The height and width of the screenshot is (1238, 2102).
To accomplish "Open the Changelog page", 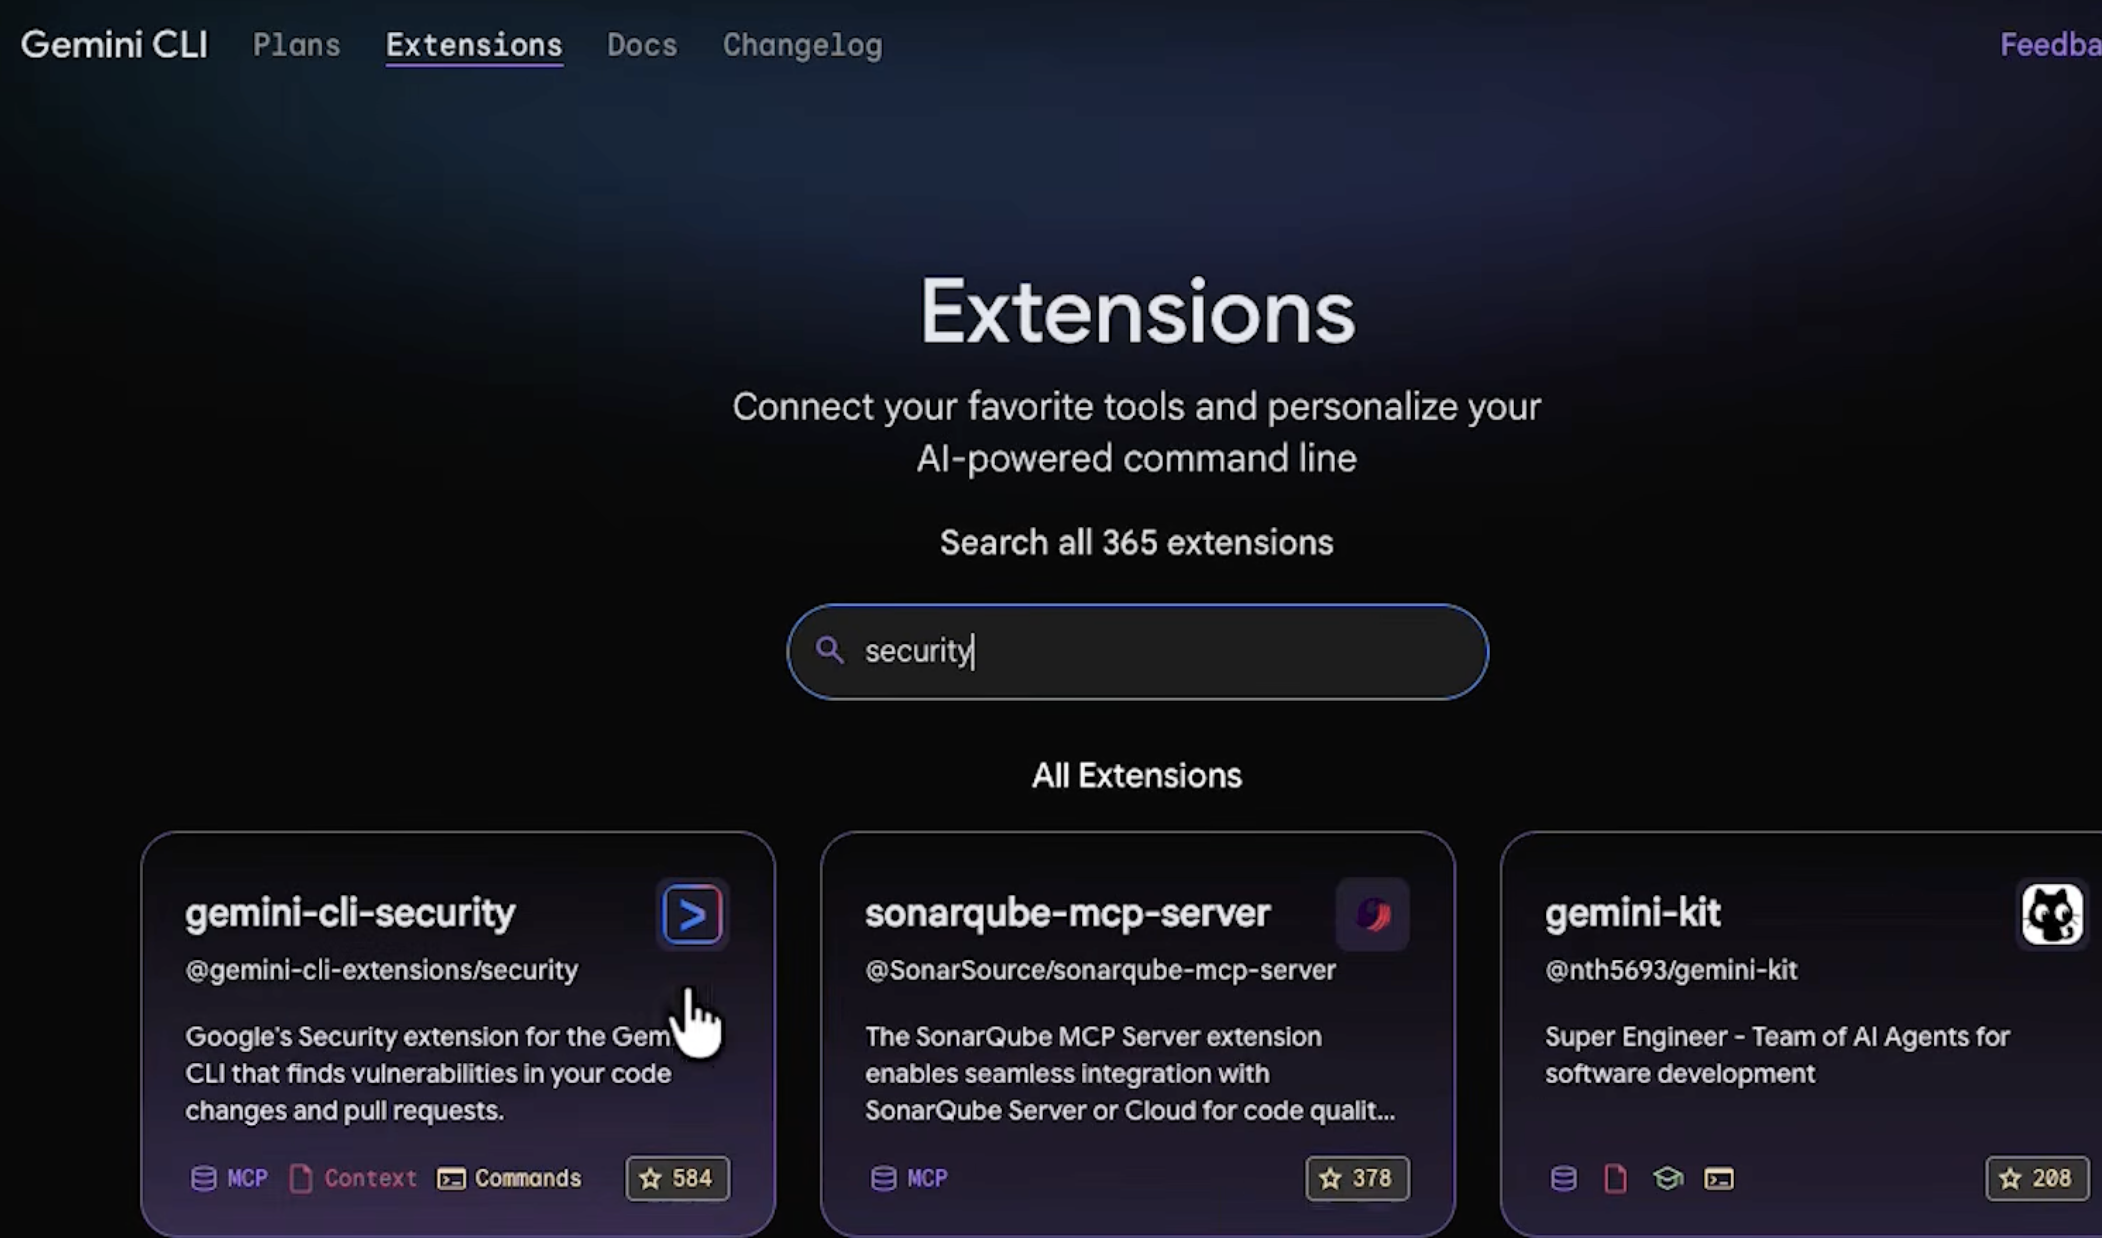I will (802, 45).
